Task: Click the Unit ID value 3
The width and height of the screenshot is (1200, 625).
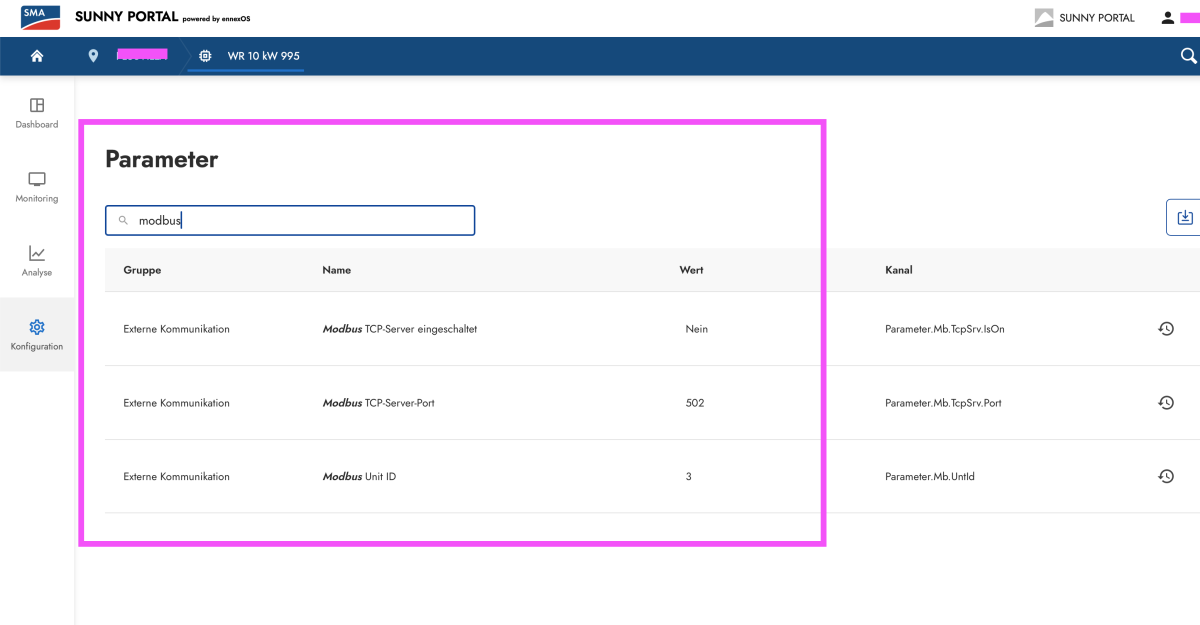Action: tap(689, 477)
